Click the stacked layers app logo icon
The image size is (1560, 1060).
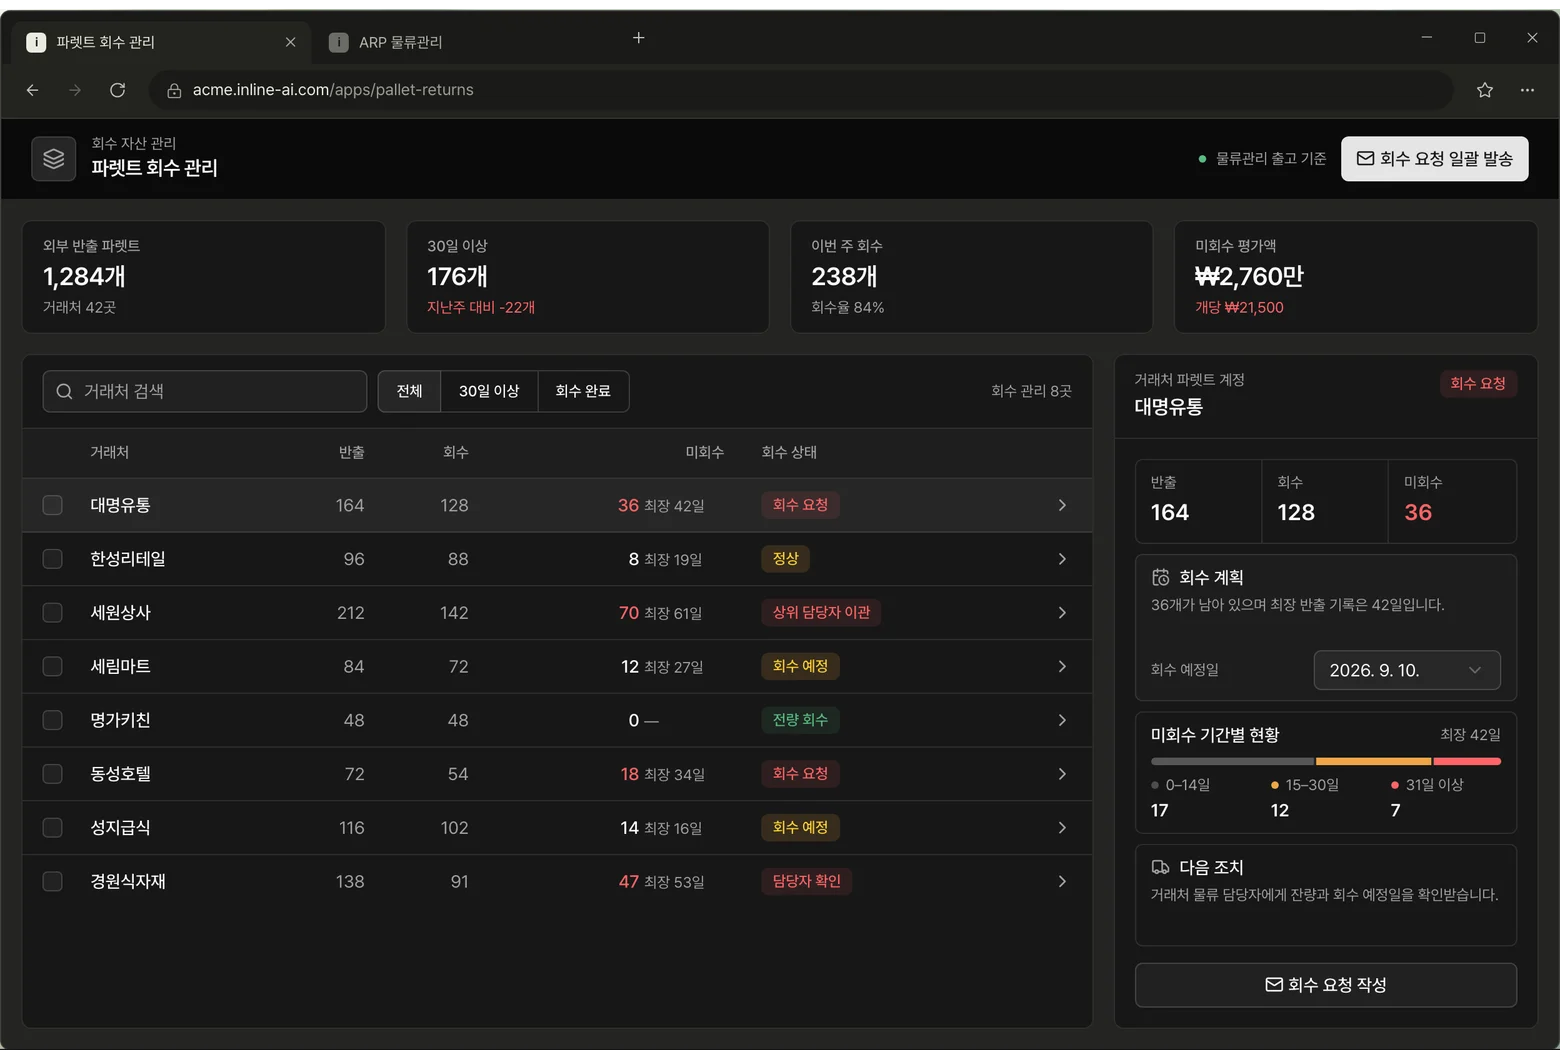click(54, 159)
